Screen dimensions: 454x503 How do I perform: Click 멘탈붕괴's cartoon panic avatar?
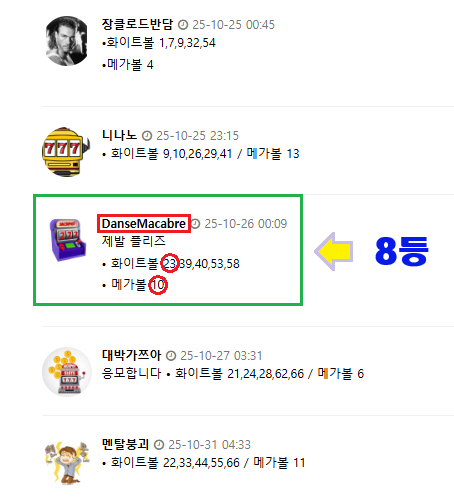(67, 462)
